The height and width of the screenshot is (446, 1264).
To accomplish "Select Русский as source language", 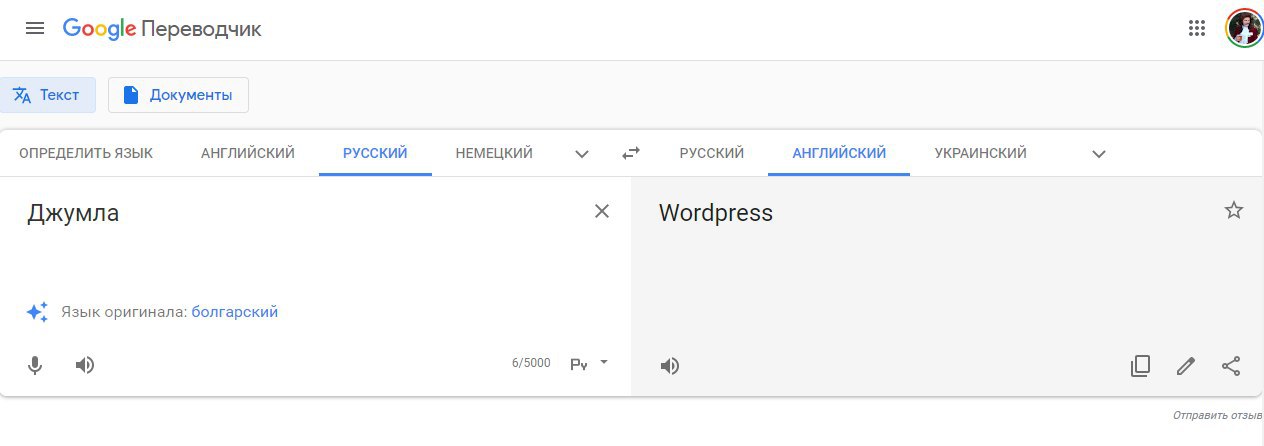I will [375, 153].
